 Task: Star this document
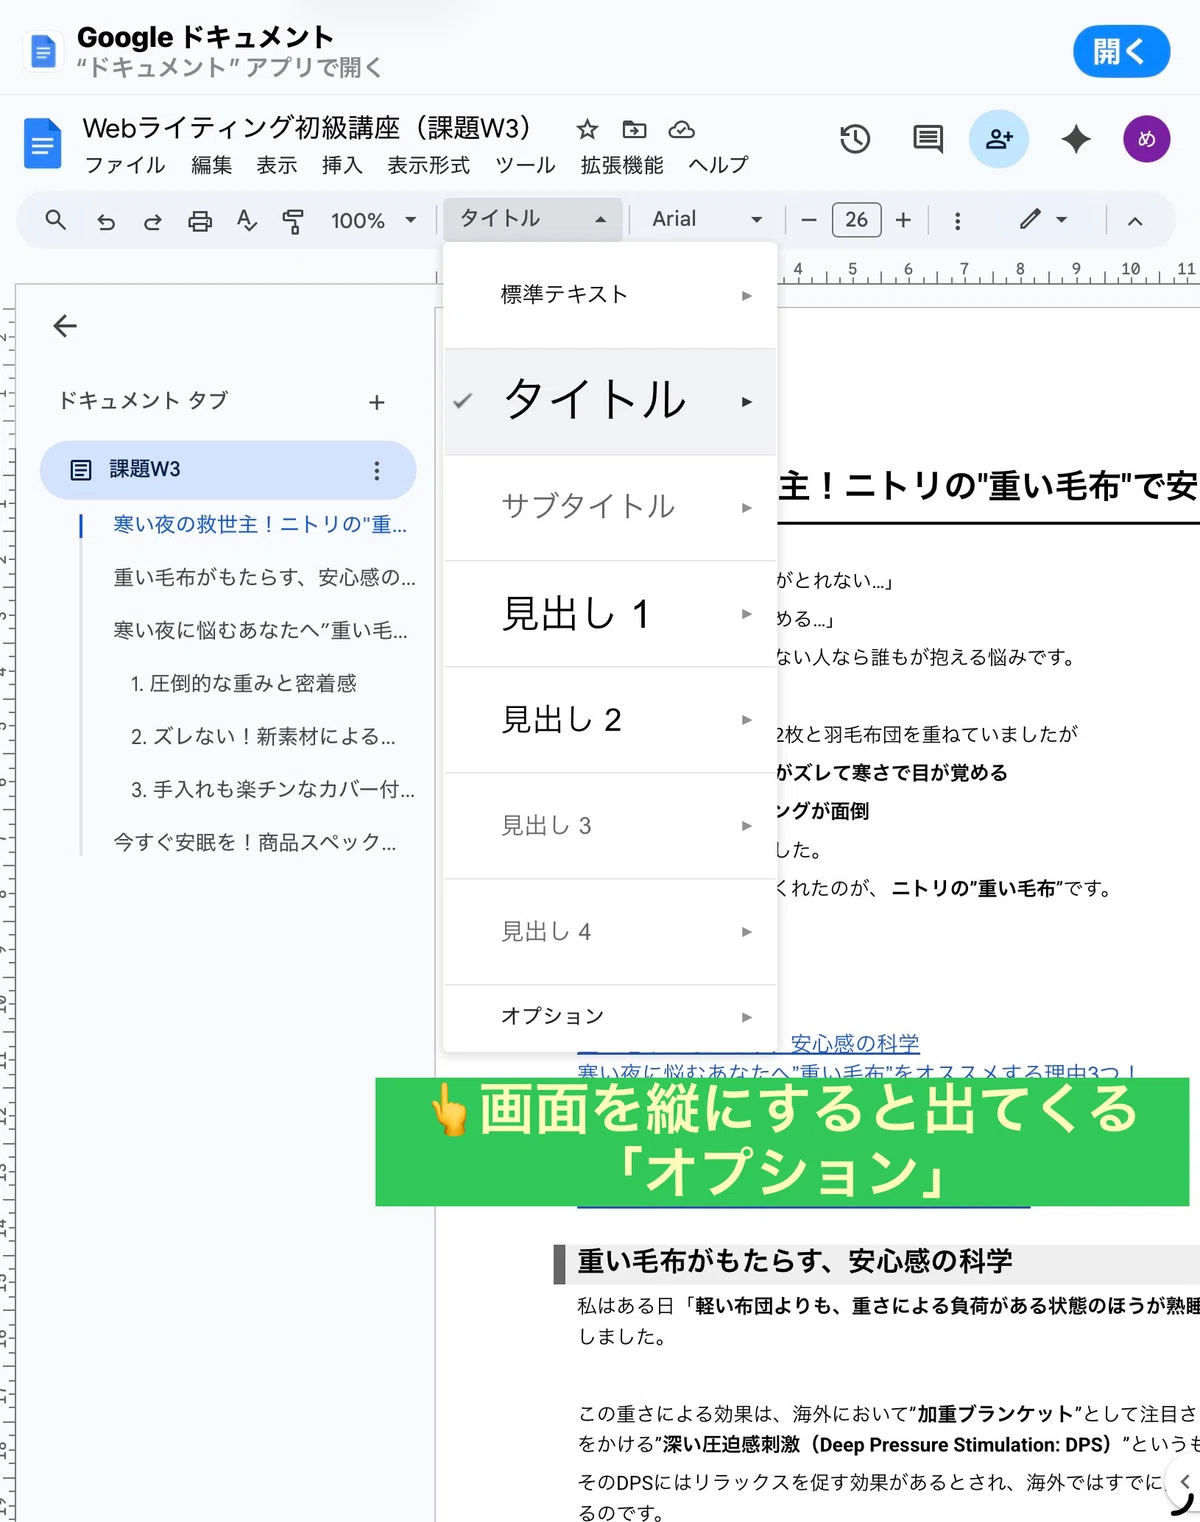pos(587,129)
